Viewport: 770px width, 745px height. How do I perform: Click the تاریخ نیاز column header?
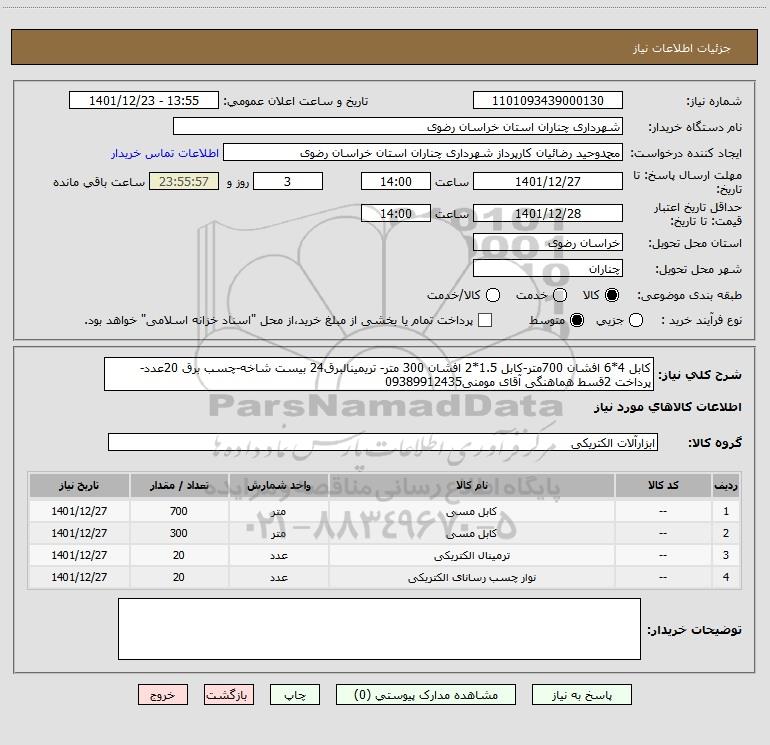pyautogui.click(x=79, y=486)
